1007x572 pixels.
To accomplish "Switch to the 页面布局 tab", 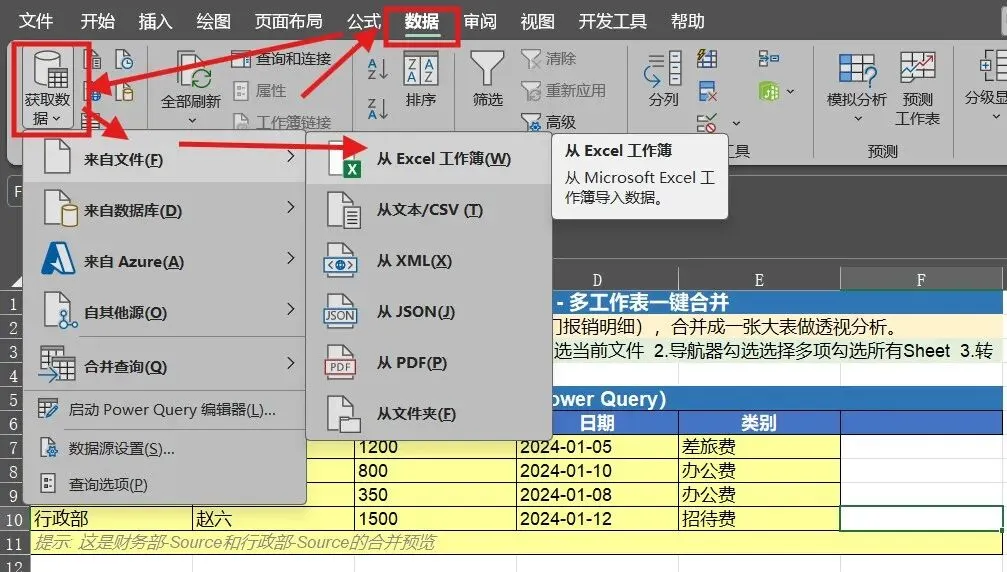I will 288,21.
